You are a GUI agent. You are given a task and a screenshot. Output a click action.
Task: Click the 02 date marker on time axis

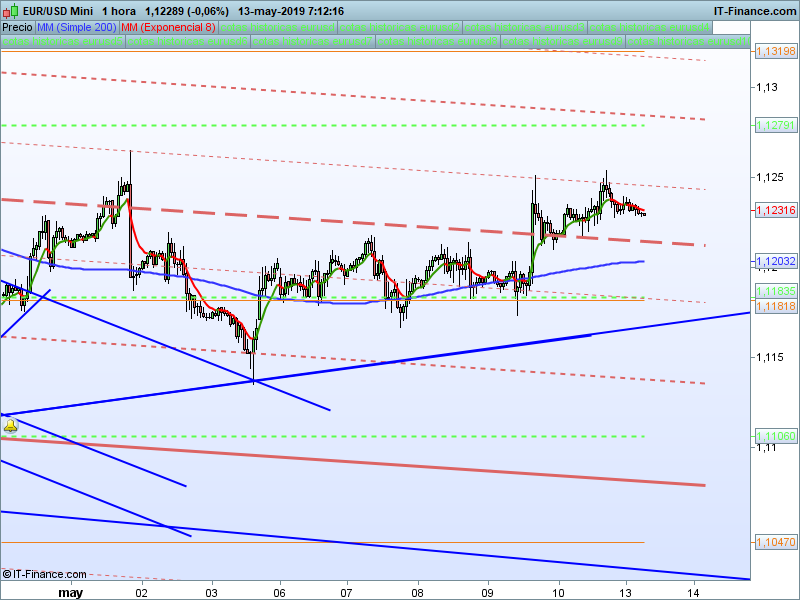pyautogui.click(x=141, y=592)
